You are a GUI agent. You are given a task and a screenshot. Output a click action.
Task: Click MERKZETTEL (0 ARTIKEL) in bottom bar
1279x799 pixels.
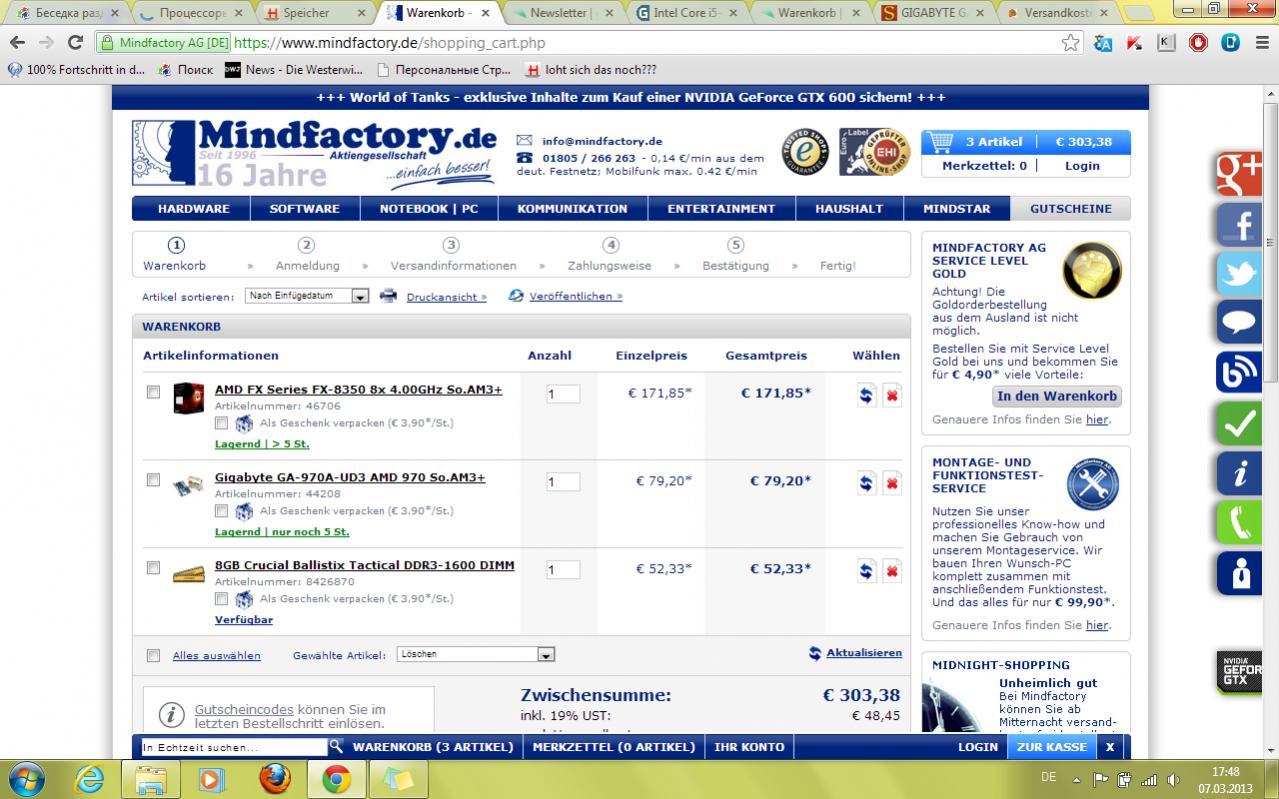[x=613, y=747]
